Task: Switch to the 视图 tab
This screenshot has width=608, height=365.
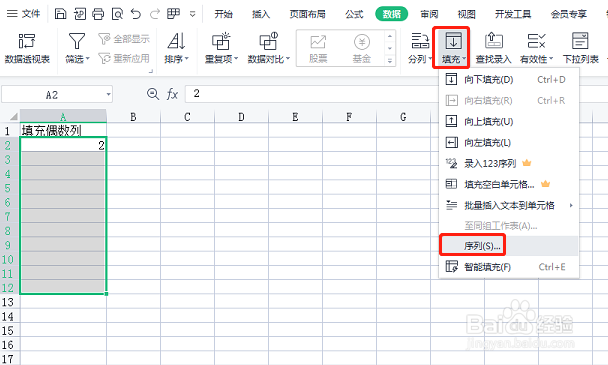Action: point(466,14)
